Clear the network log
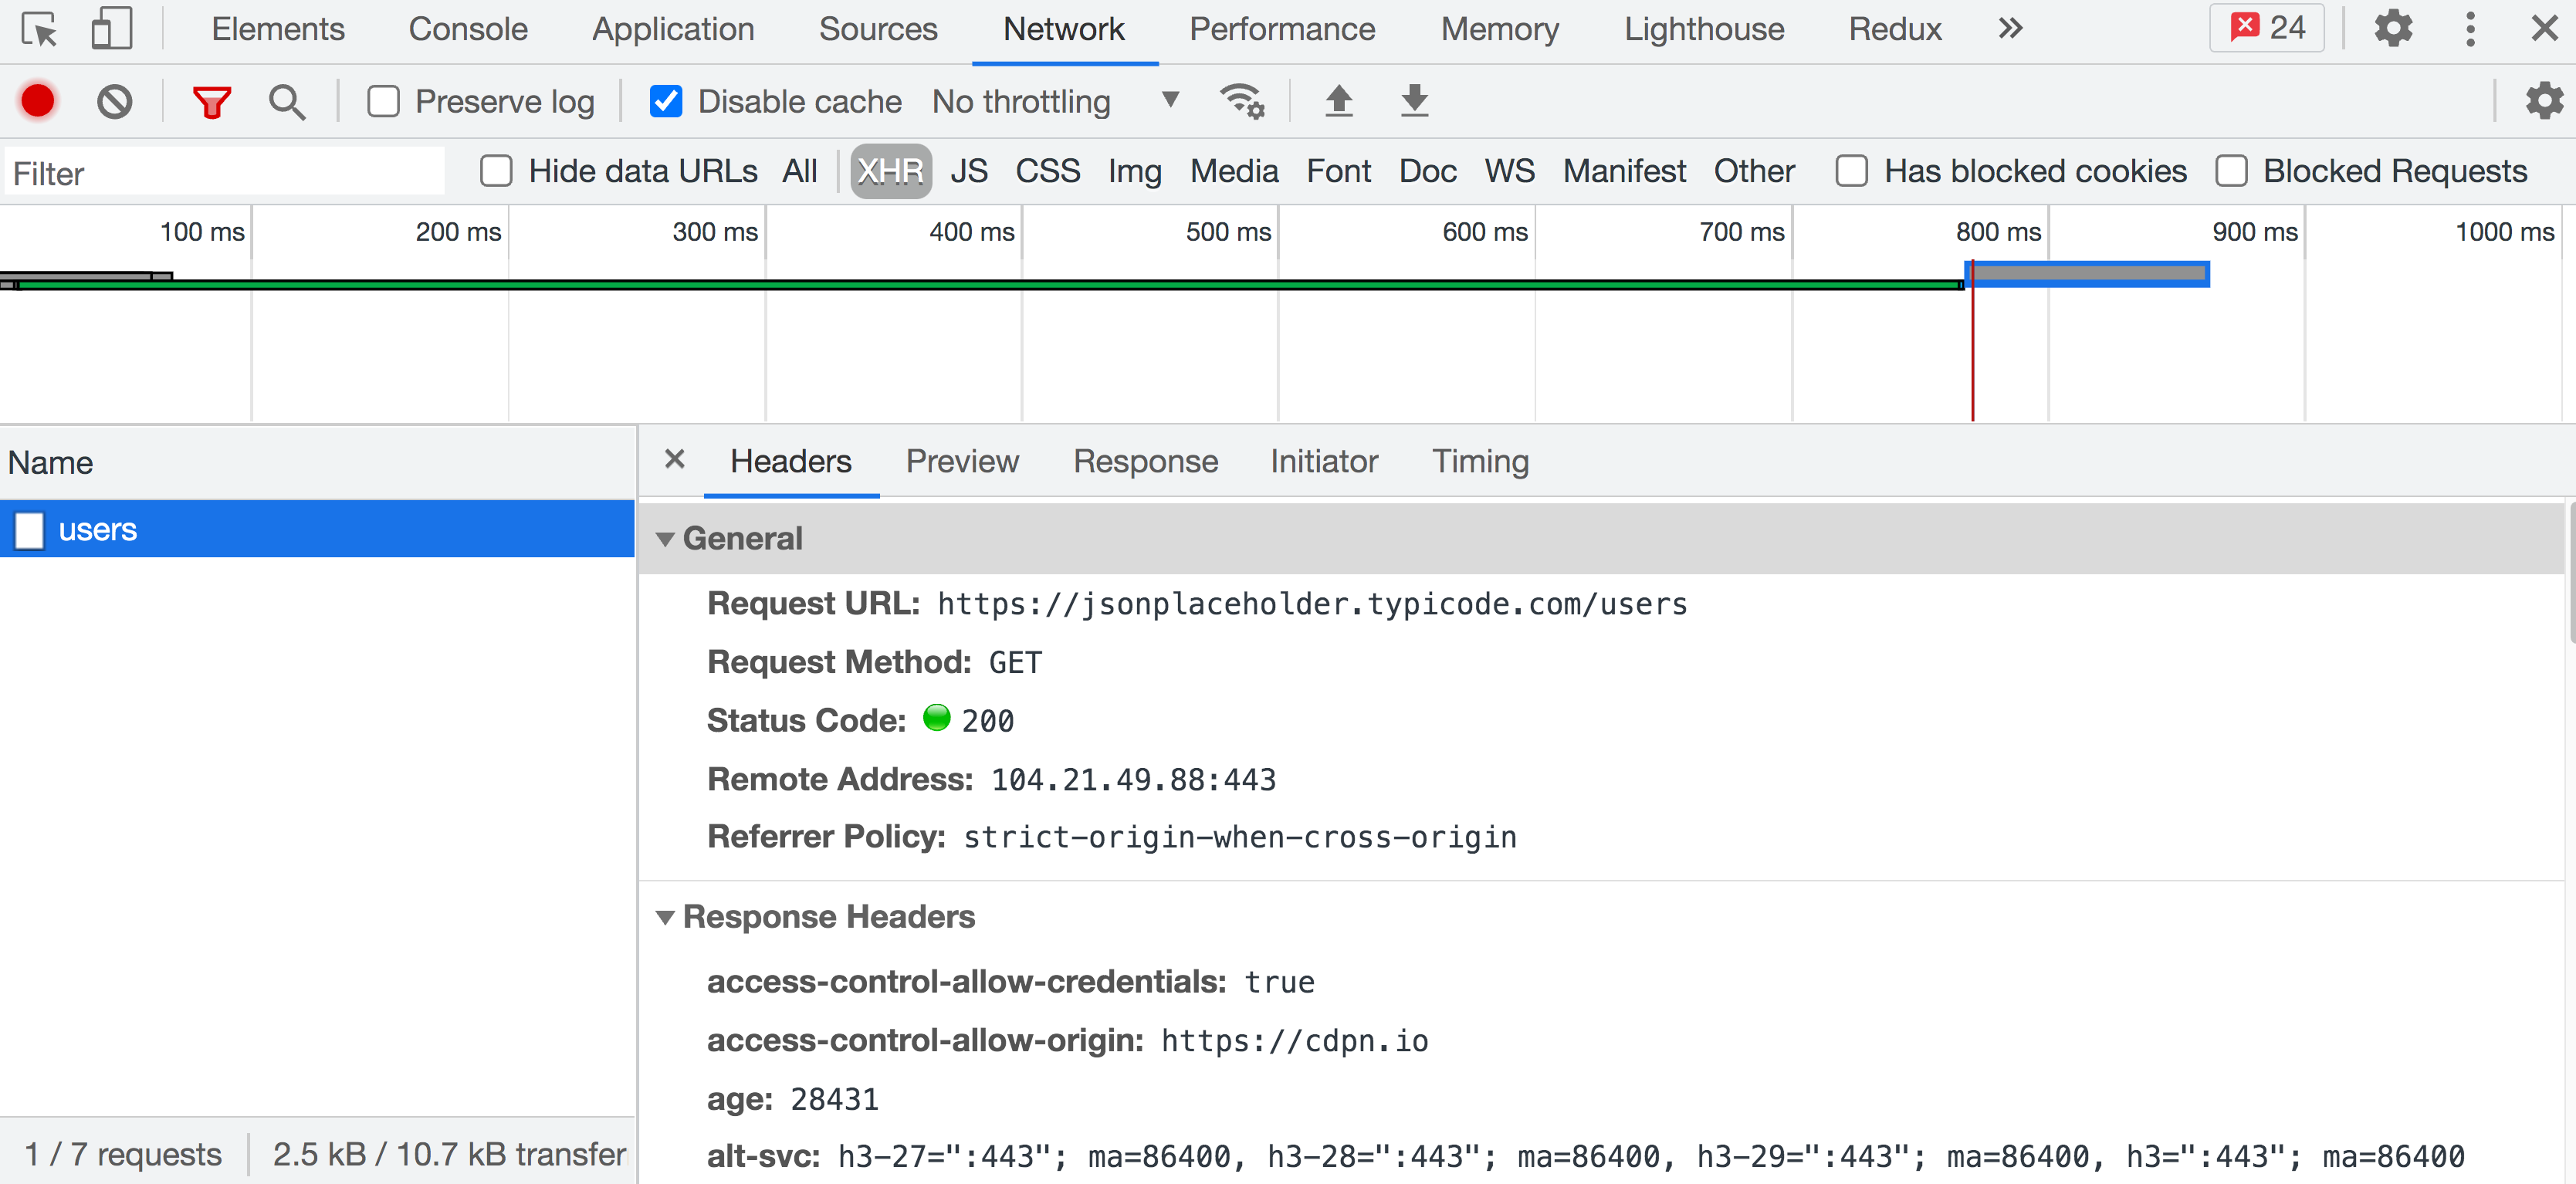The image size is (2576, 1184). click(114, 101)
